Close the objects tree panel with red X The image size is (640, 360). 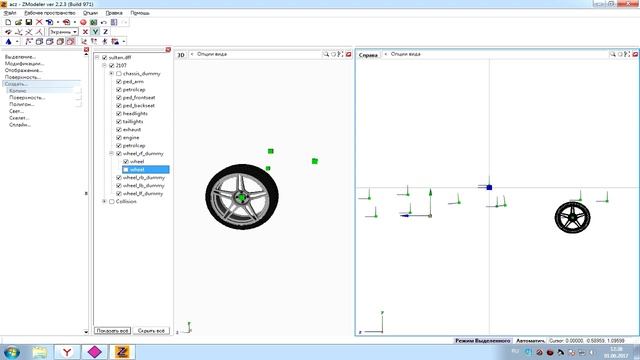point(168,49)
